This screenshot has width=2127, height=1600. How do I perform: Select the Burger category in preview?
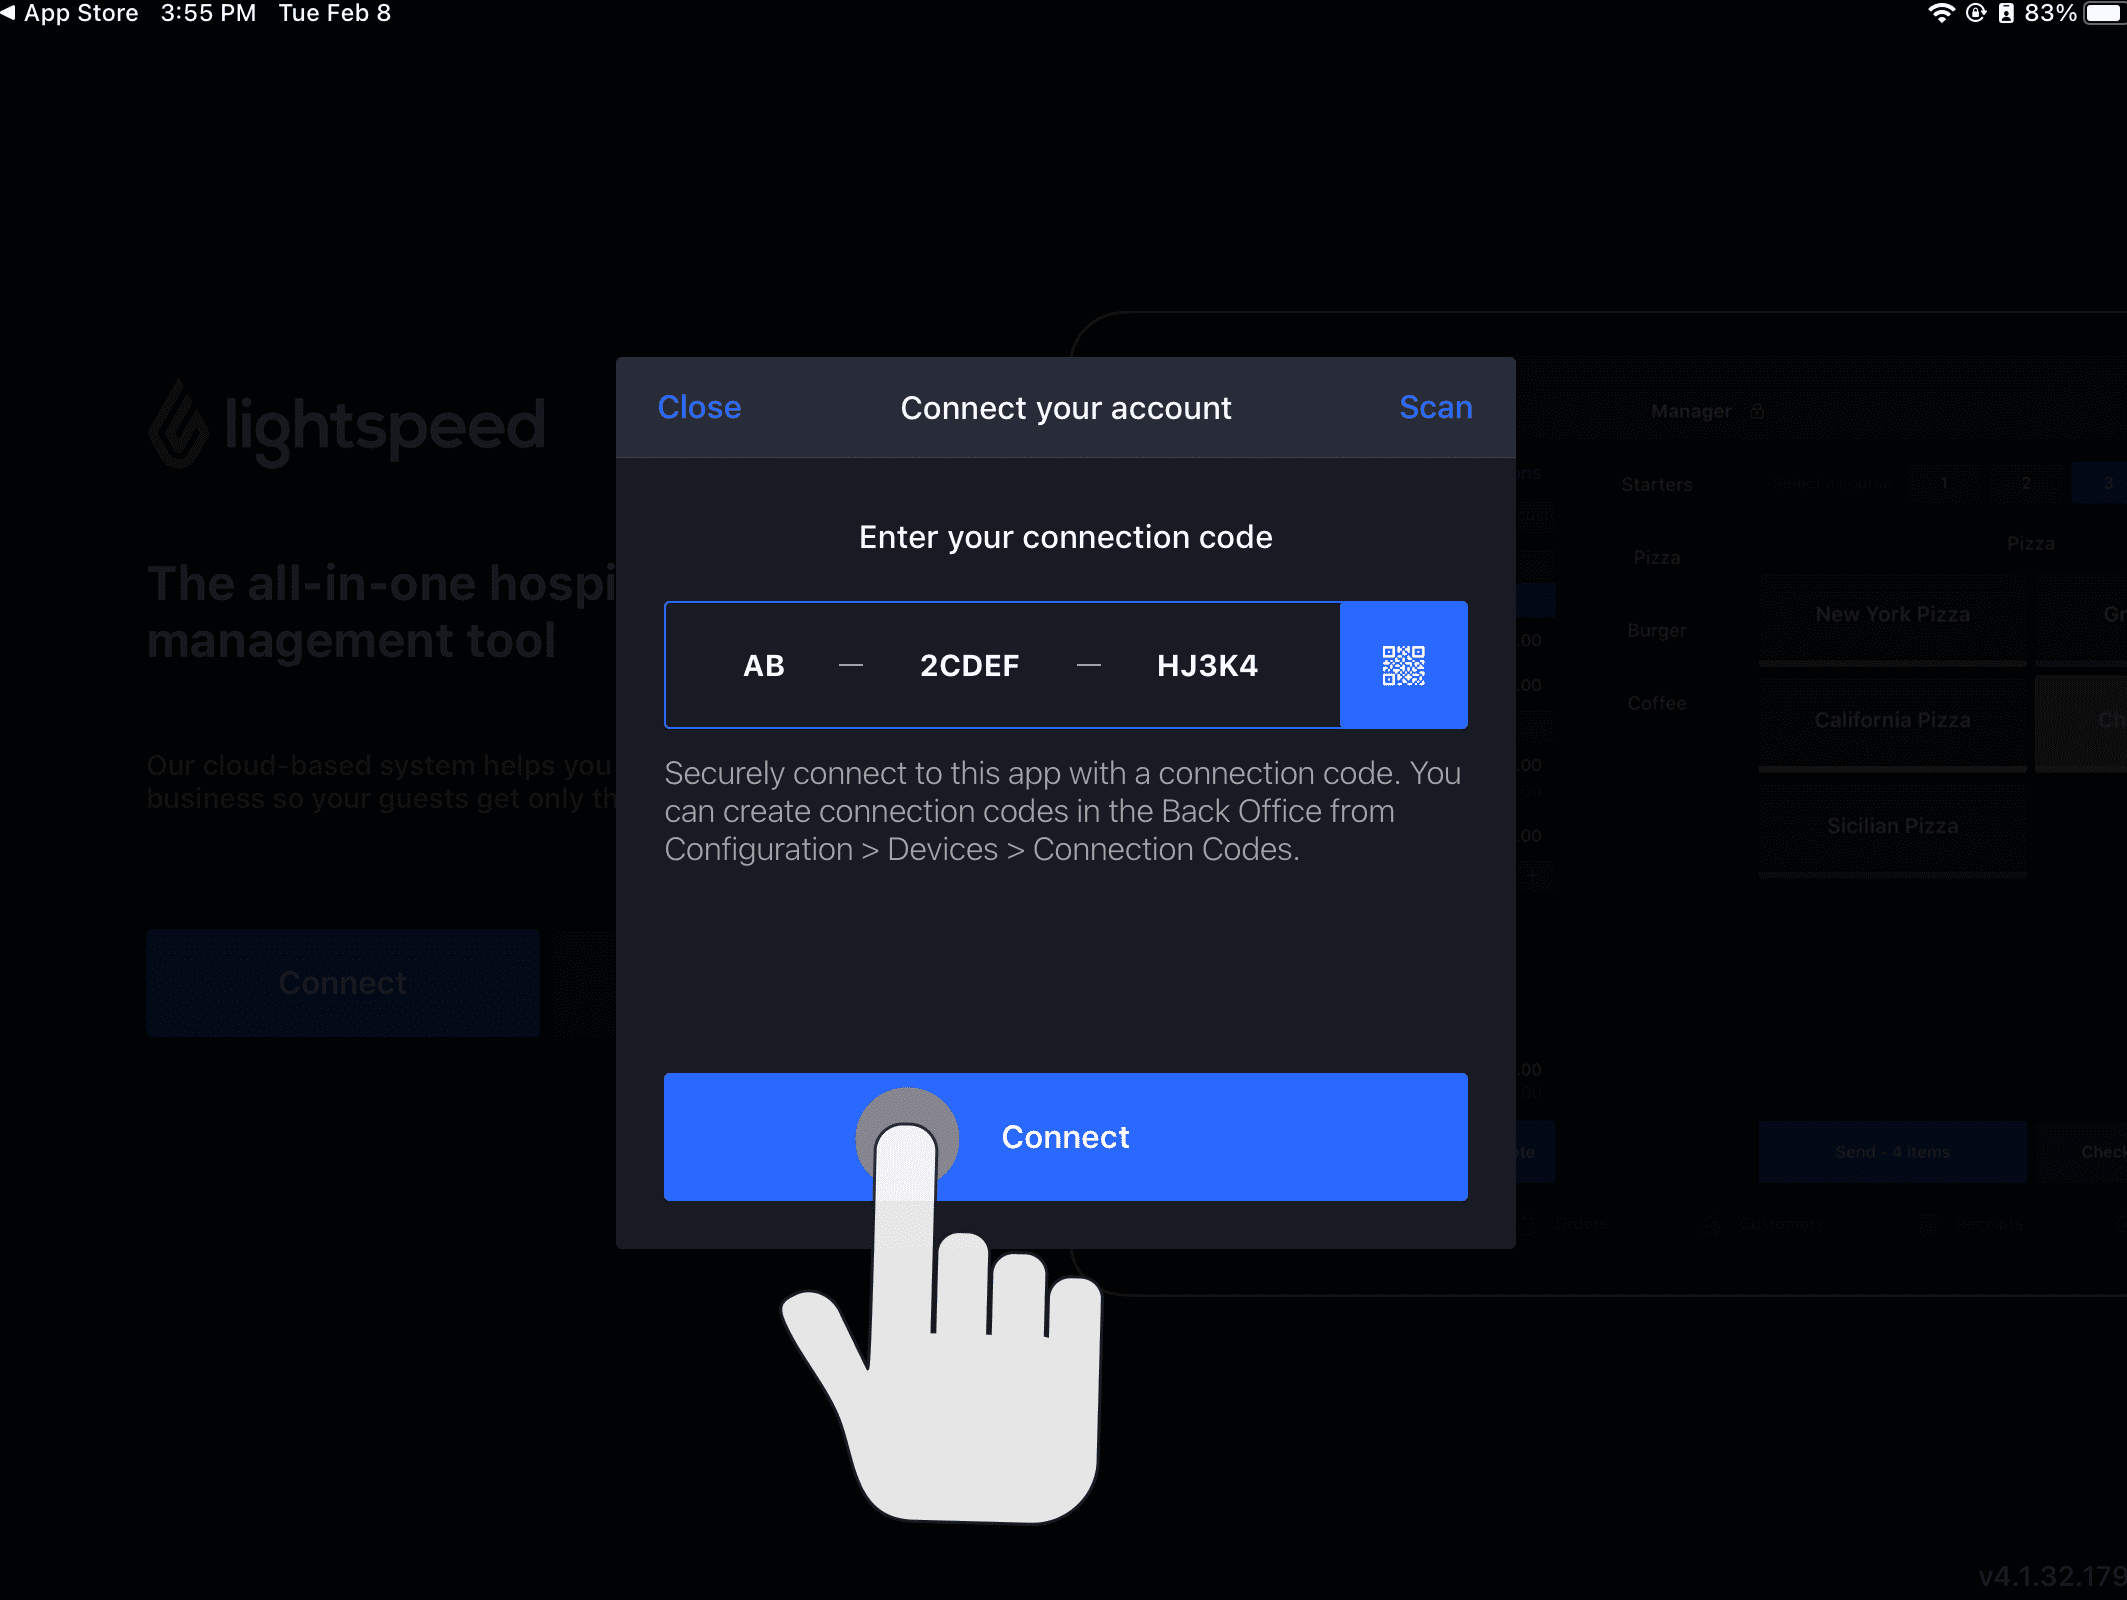tap(1656, 631)
